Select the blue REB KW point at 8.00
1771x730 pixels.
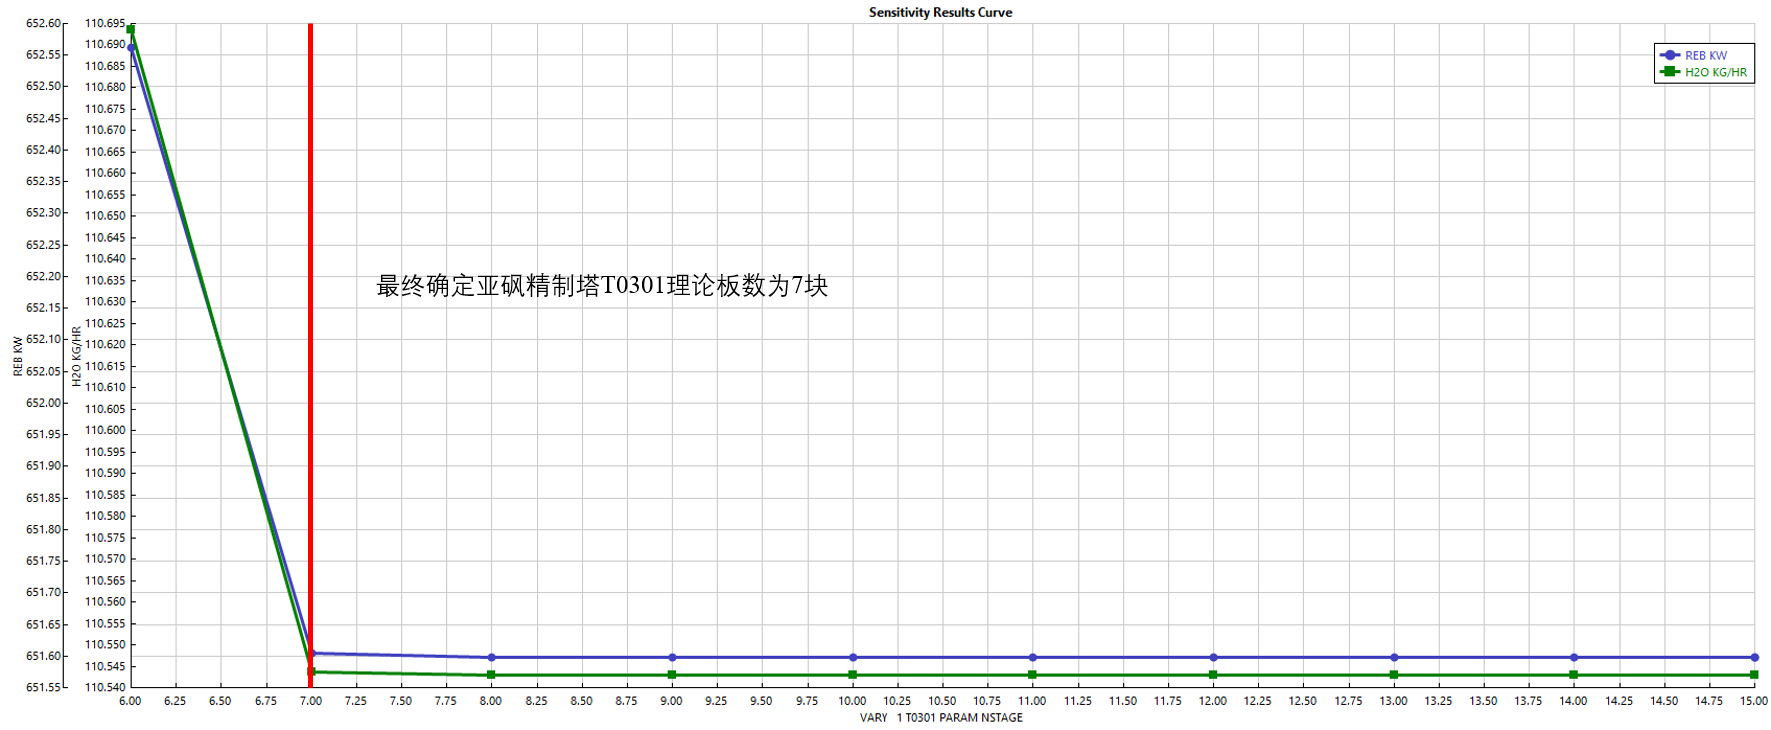pyautogui.click(x=491, y=658)
